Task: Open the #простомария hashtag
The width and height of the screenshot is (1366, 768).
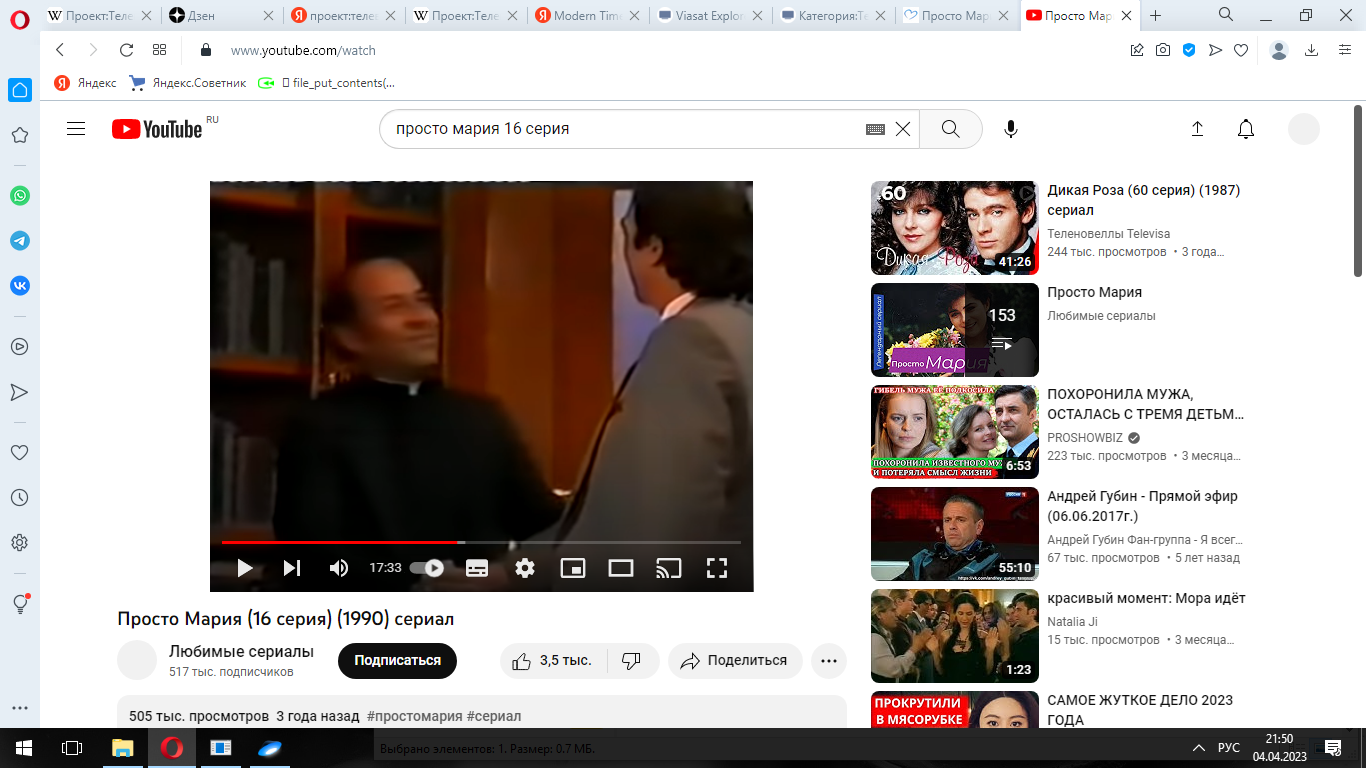Action: [415, 716]
